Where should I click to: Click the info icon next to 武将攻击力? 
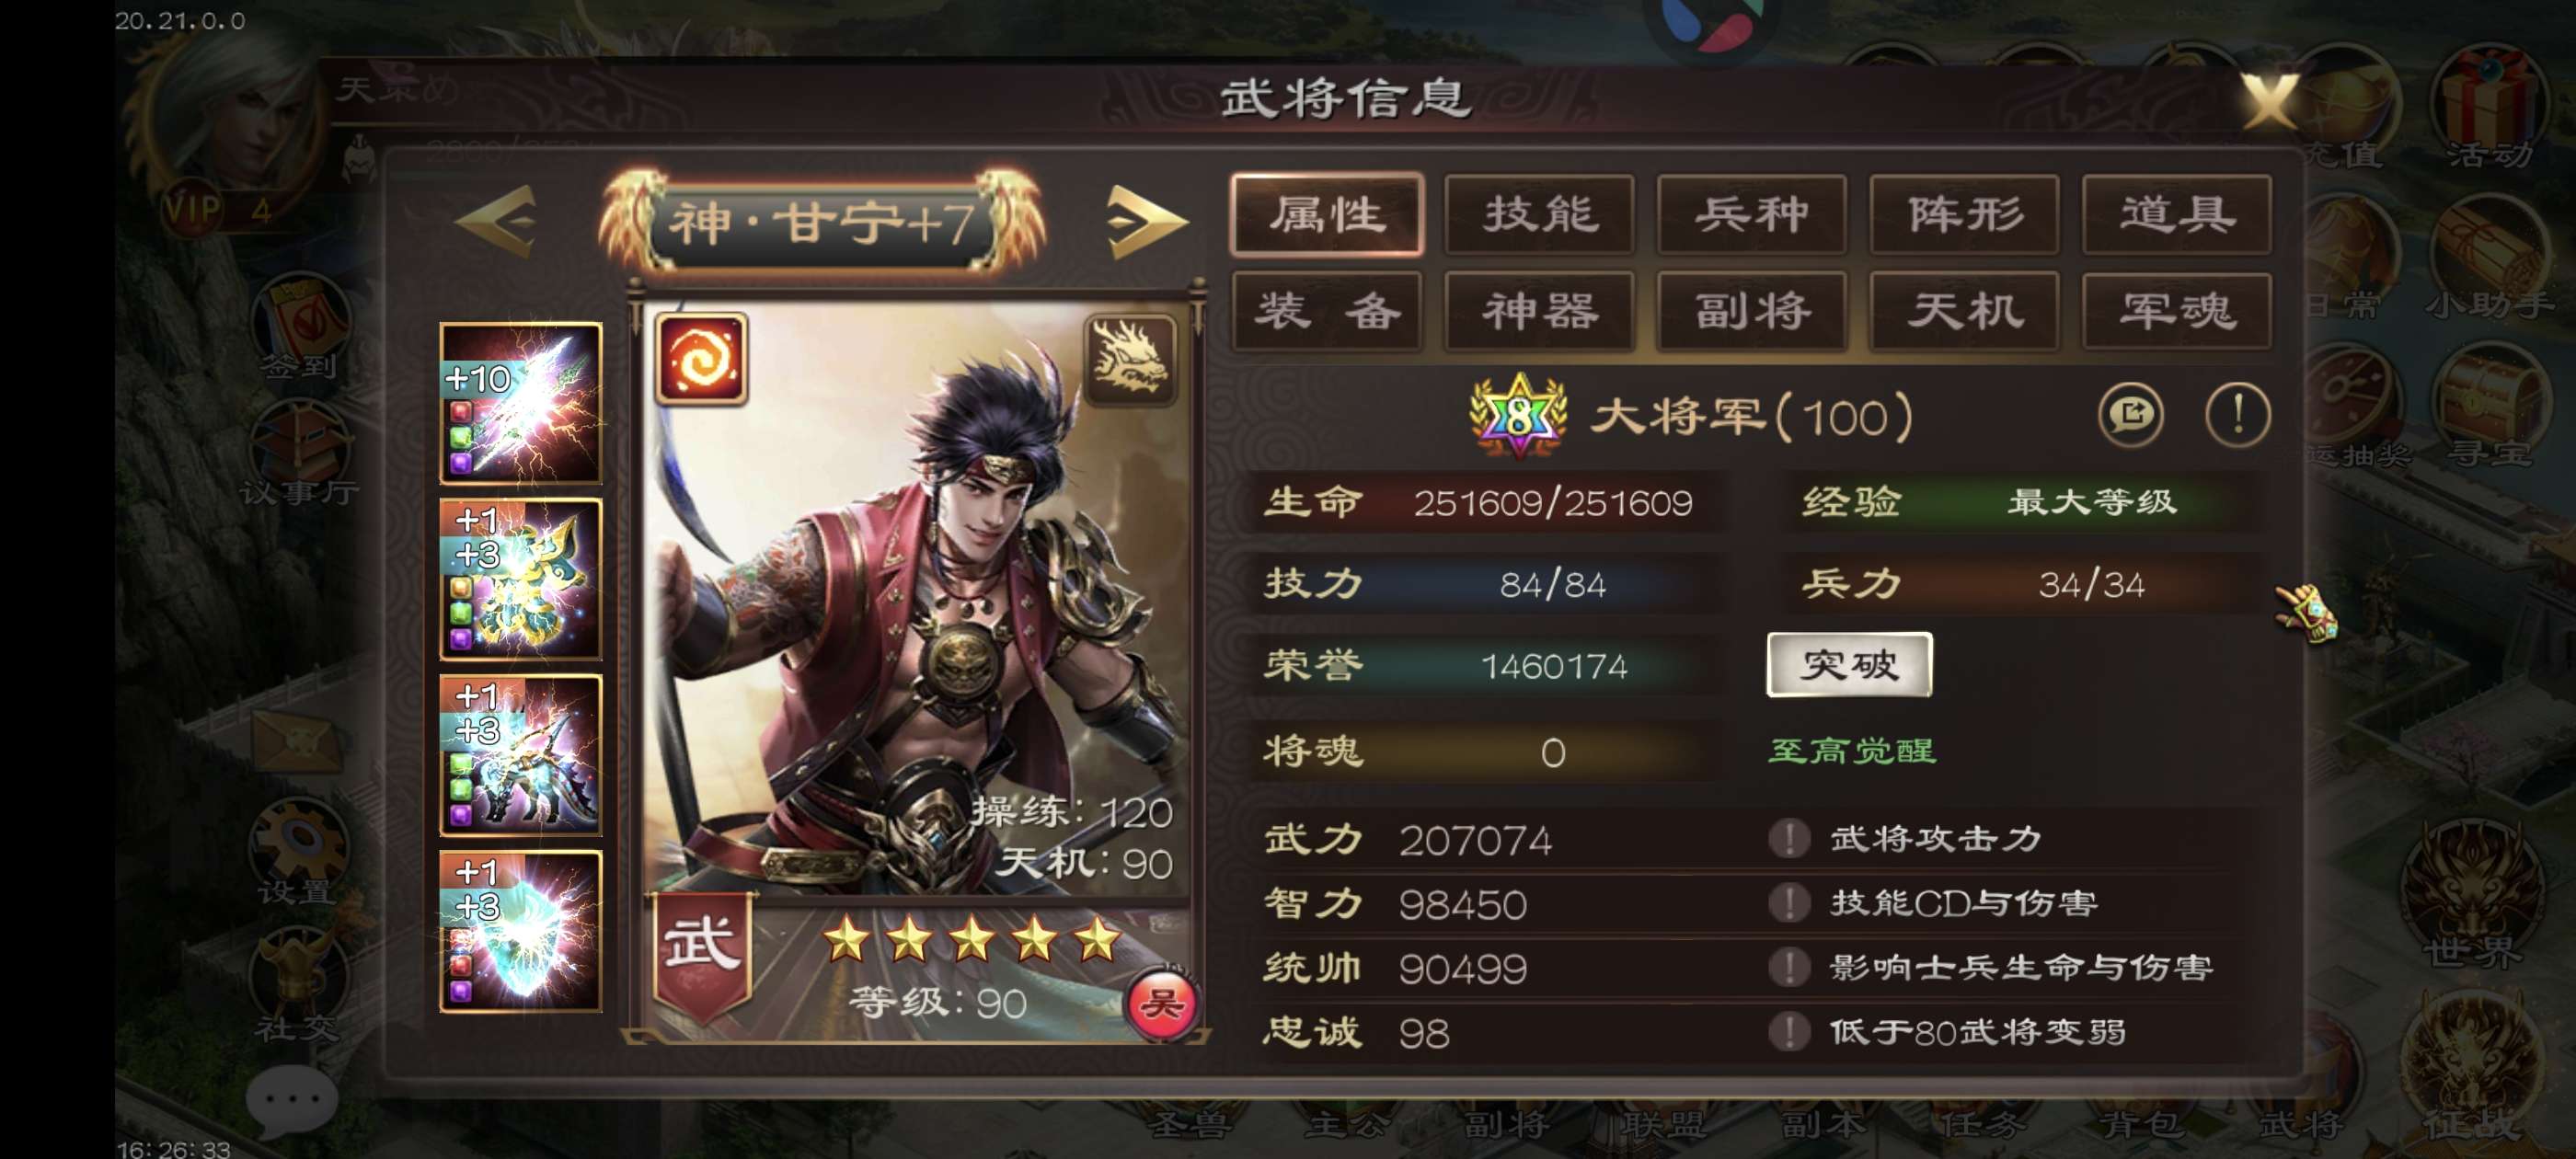click(x=1789, y=838)
